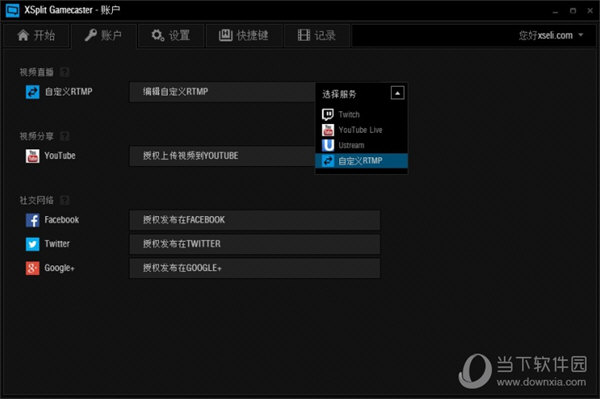Image resolution: width=600 pixels, height=399 pixels.
Task: Maximize the XSplit Gamecaster window
Action: coord(573,11)
